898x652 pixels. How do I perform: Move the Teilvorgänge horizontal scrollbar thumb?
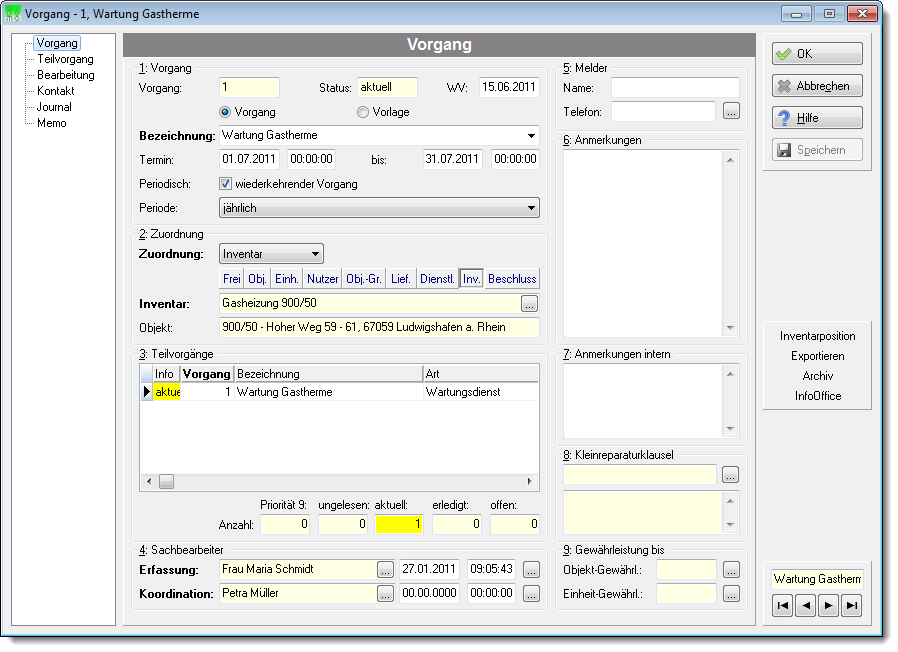pos(167,481)
